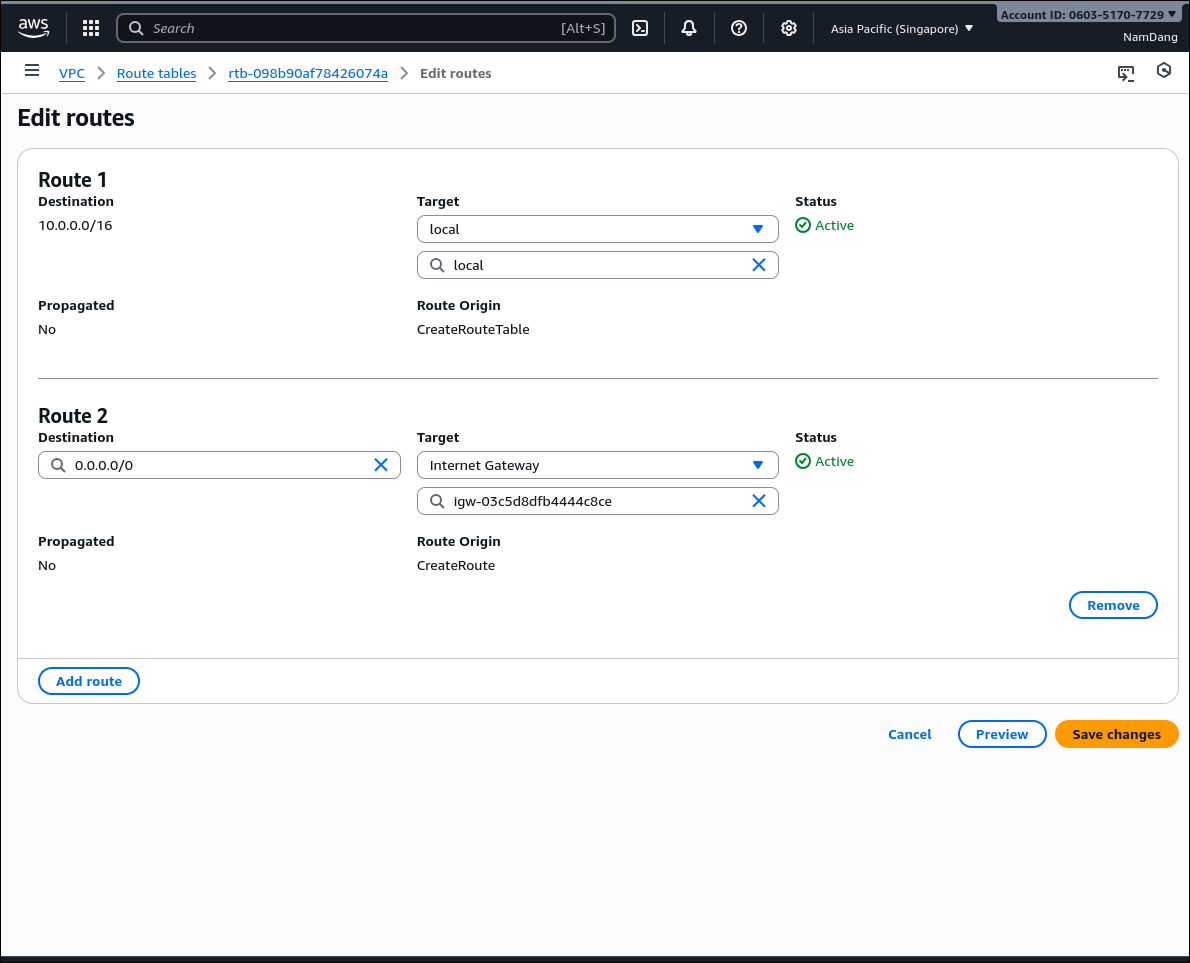Open the Asia Pacific (Singapore) region selector

(x=901, y=29)
